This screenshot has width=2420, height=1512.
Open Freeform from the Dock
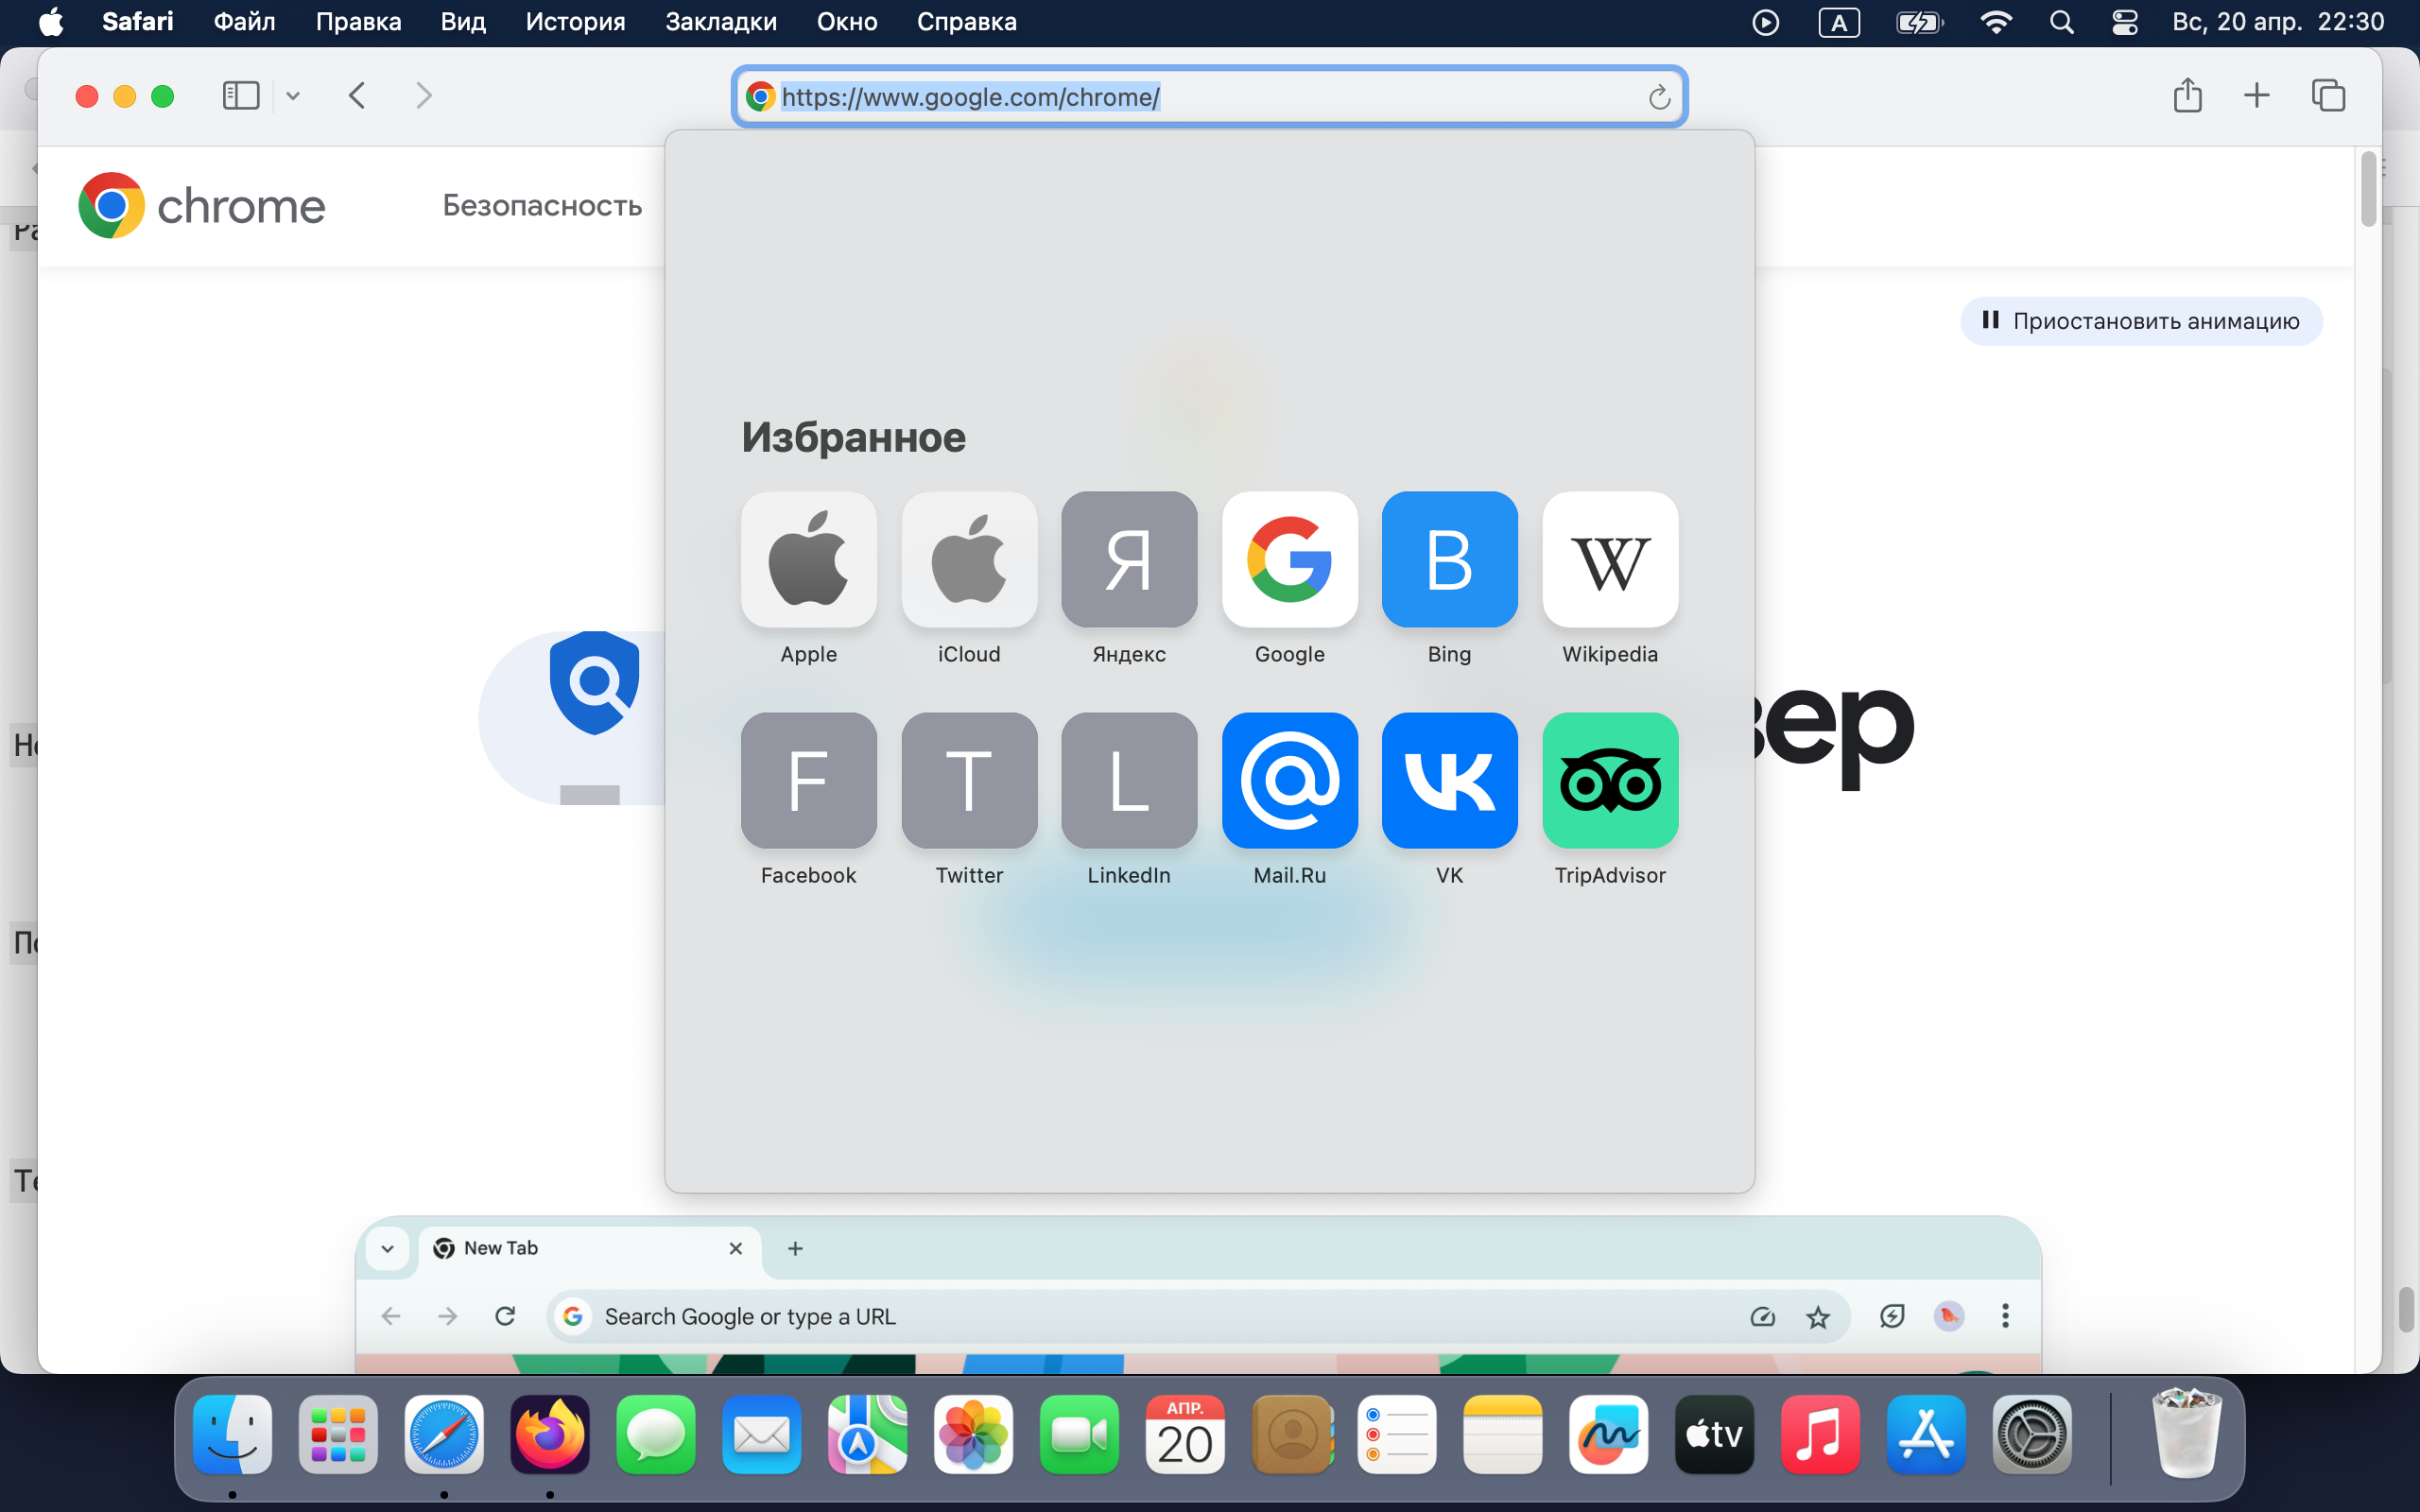click(x=1609, y=1434)
